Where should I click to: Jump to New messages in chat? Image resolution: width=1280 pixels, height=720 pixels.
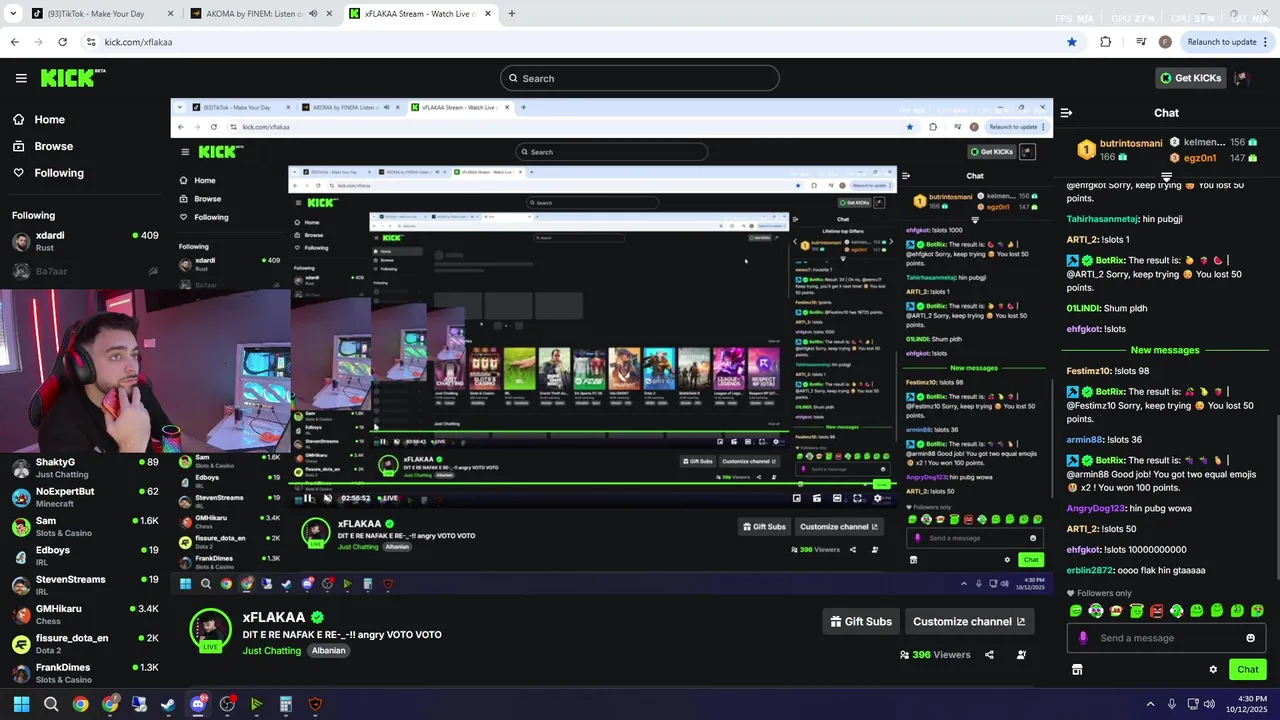(x=1165, y=350)
